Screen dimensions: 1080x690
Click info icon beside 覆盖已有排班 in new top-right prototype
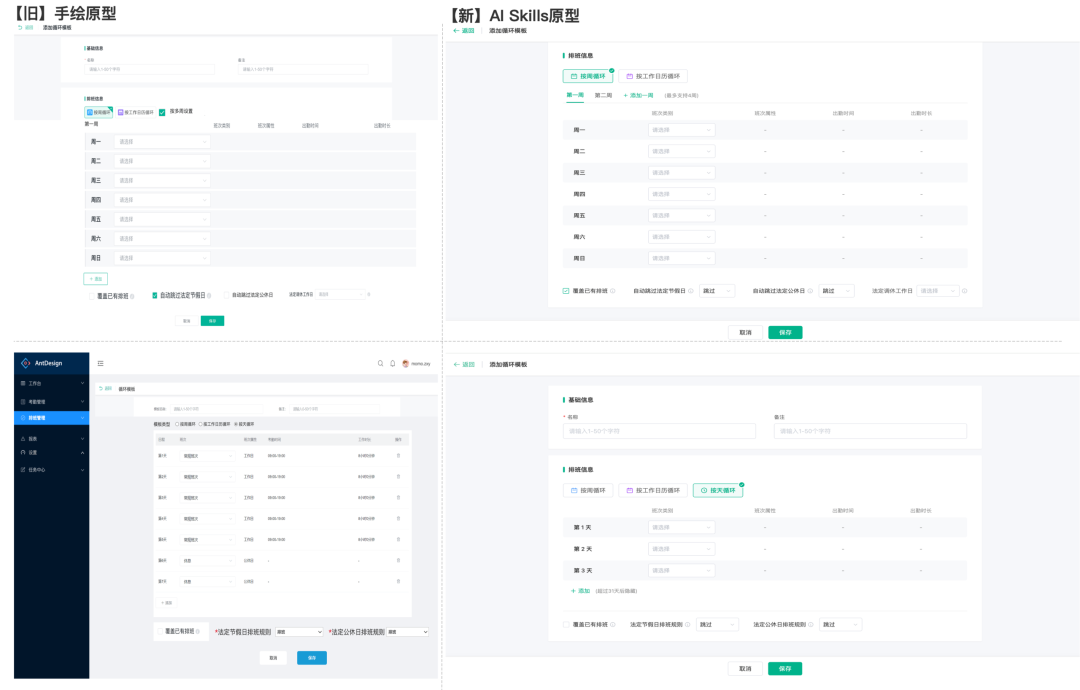612,291
